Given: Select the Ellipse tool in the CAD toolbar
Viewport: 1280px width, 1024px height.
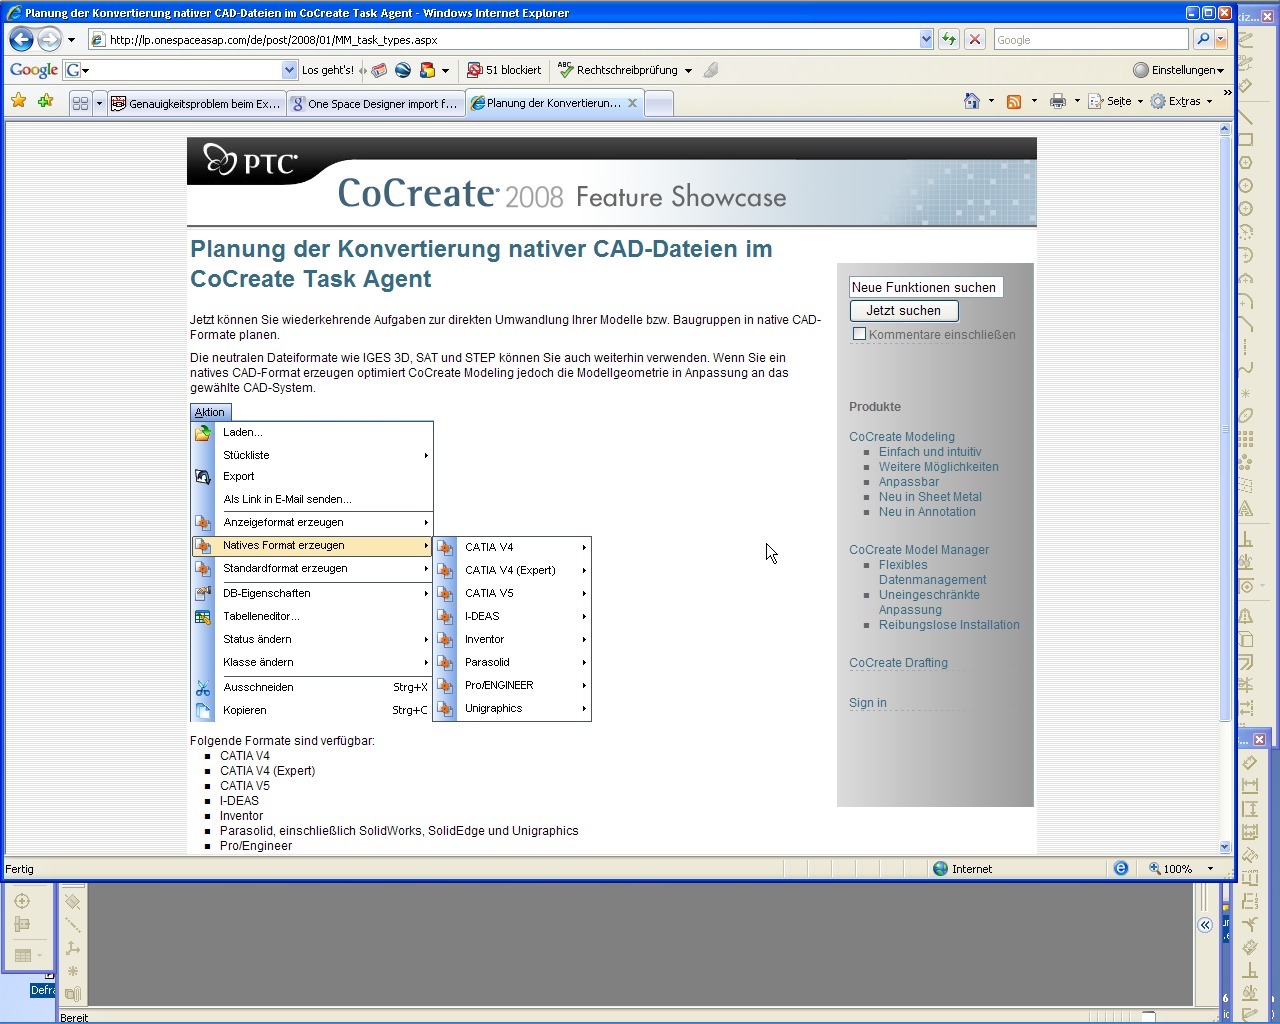Looking at the screenshot, I should [1246, 415].
